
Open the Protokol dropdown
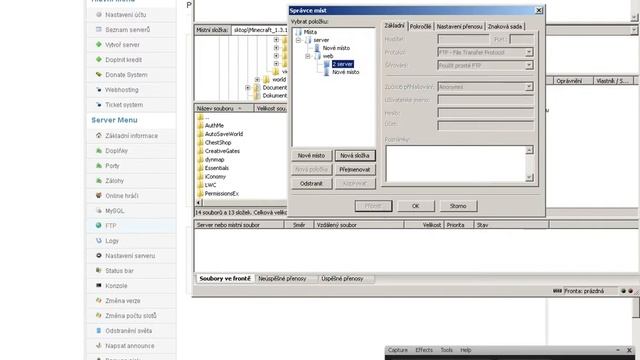click(529, 52)
